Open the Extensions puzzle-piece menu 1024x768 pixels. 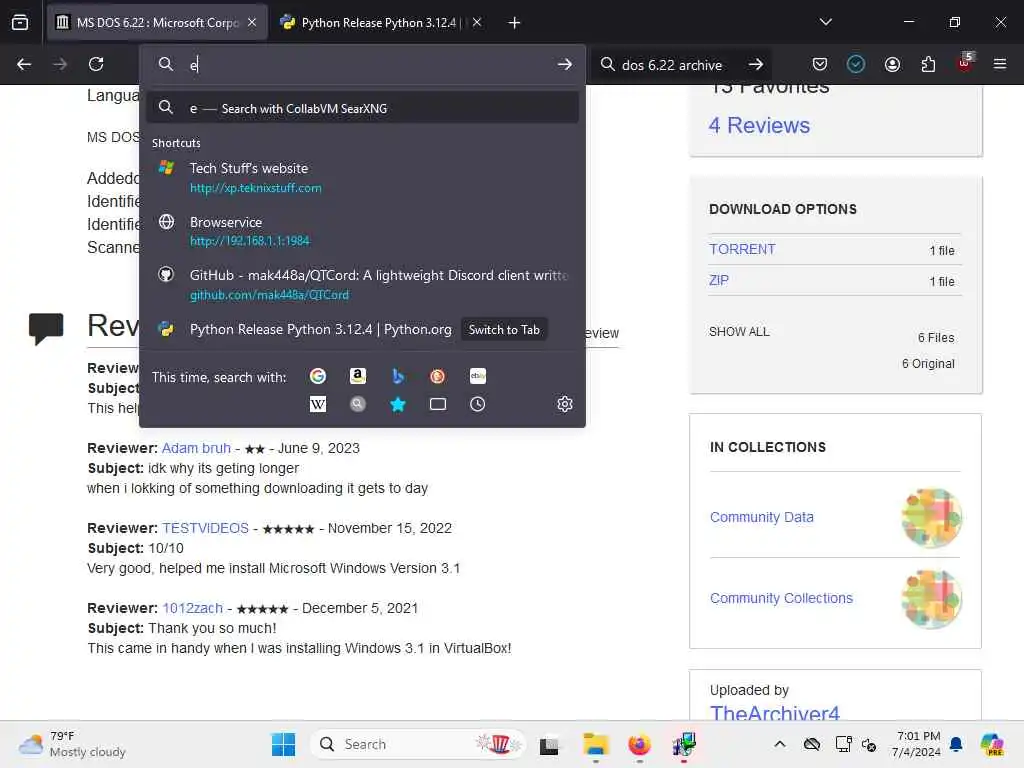(928, 64)
